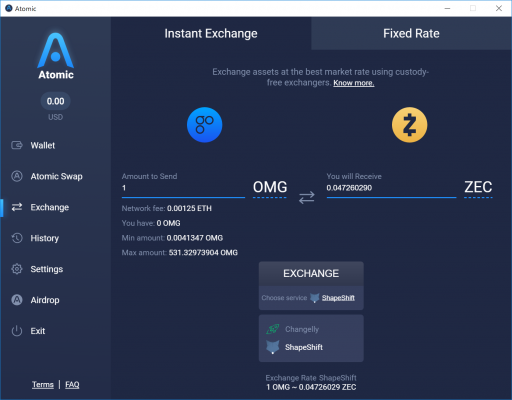
Task: Click the ShapeShift fox icon in list
Action: coord(272,347)
